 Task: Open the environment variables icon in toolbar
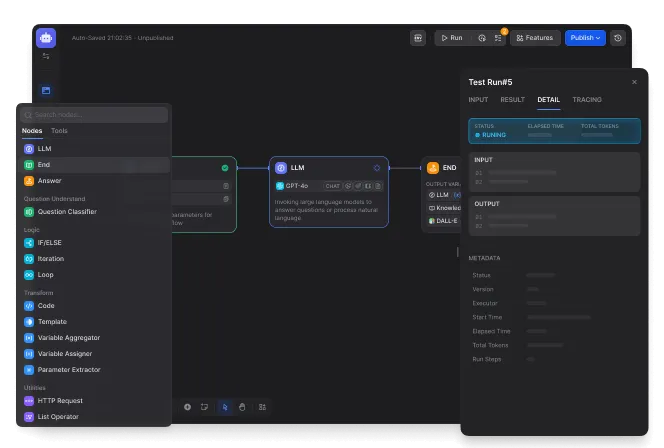click(418, 38)
